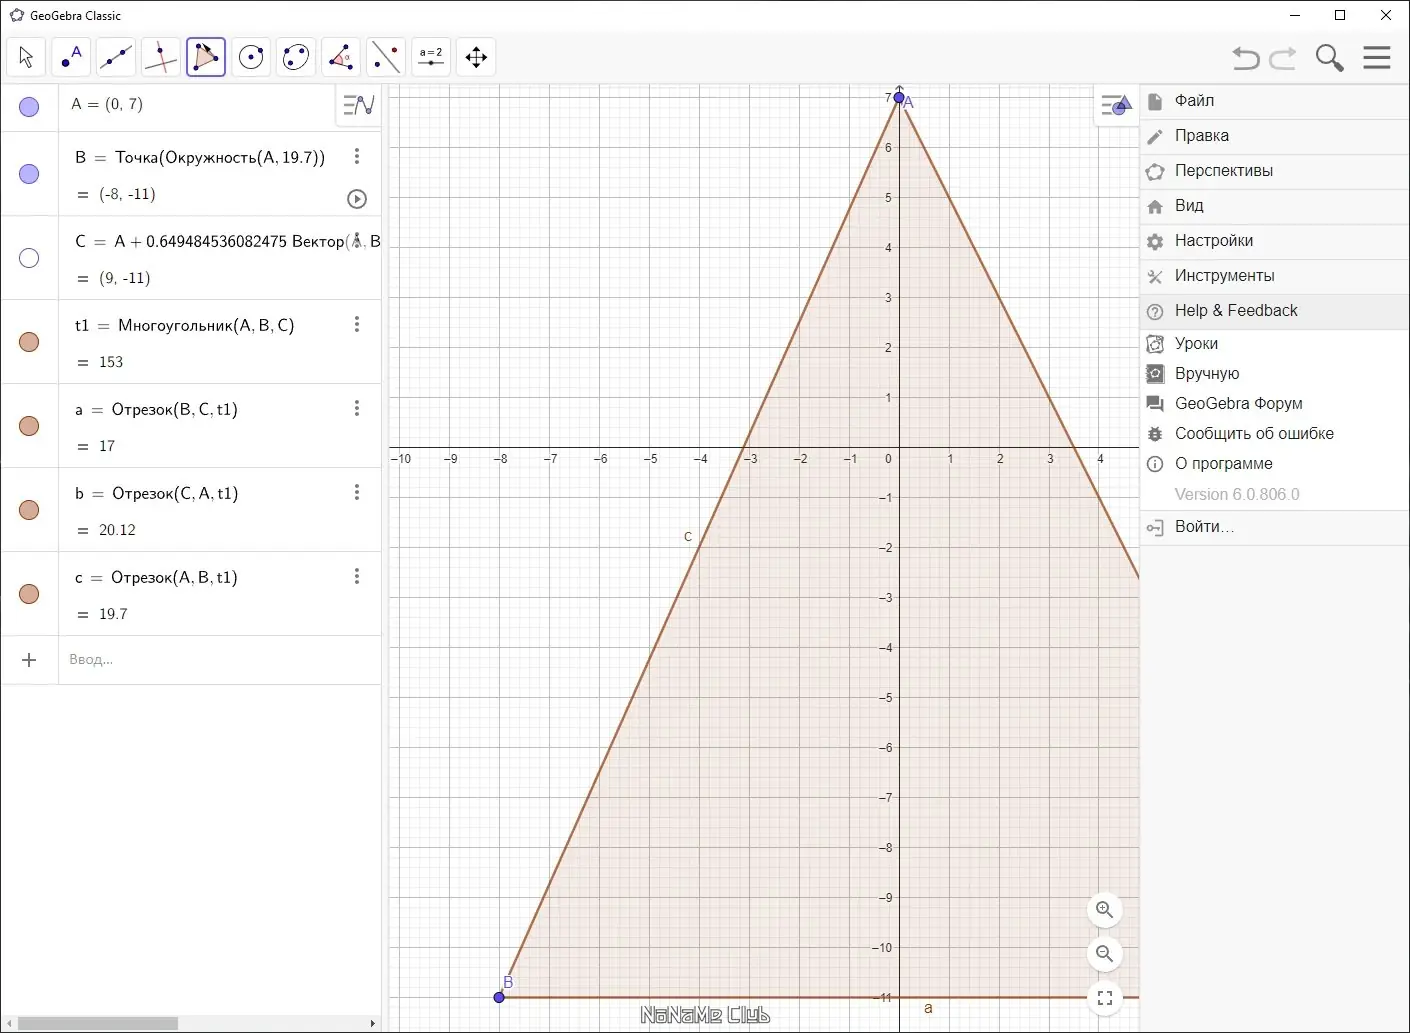Open more options for point B row
The width and height of the screenshot is (1410, 1033).
[x=357, y=157]
